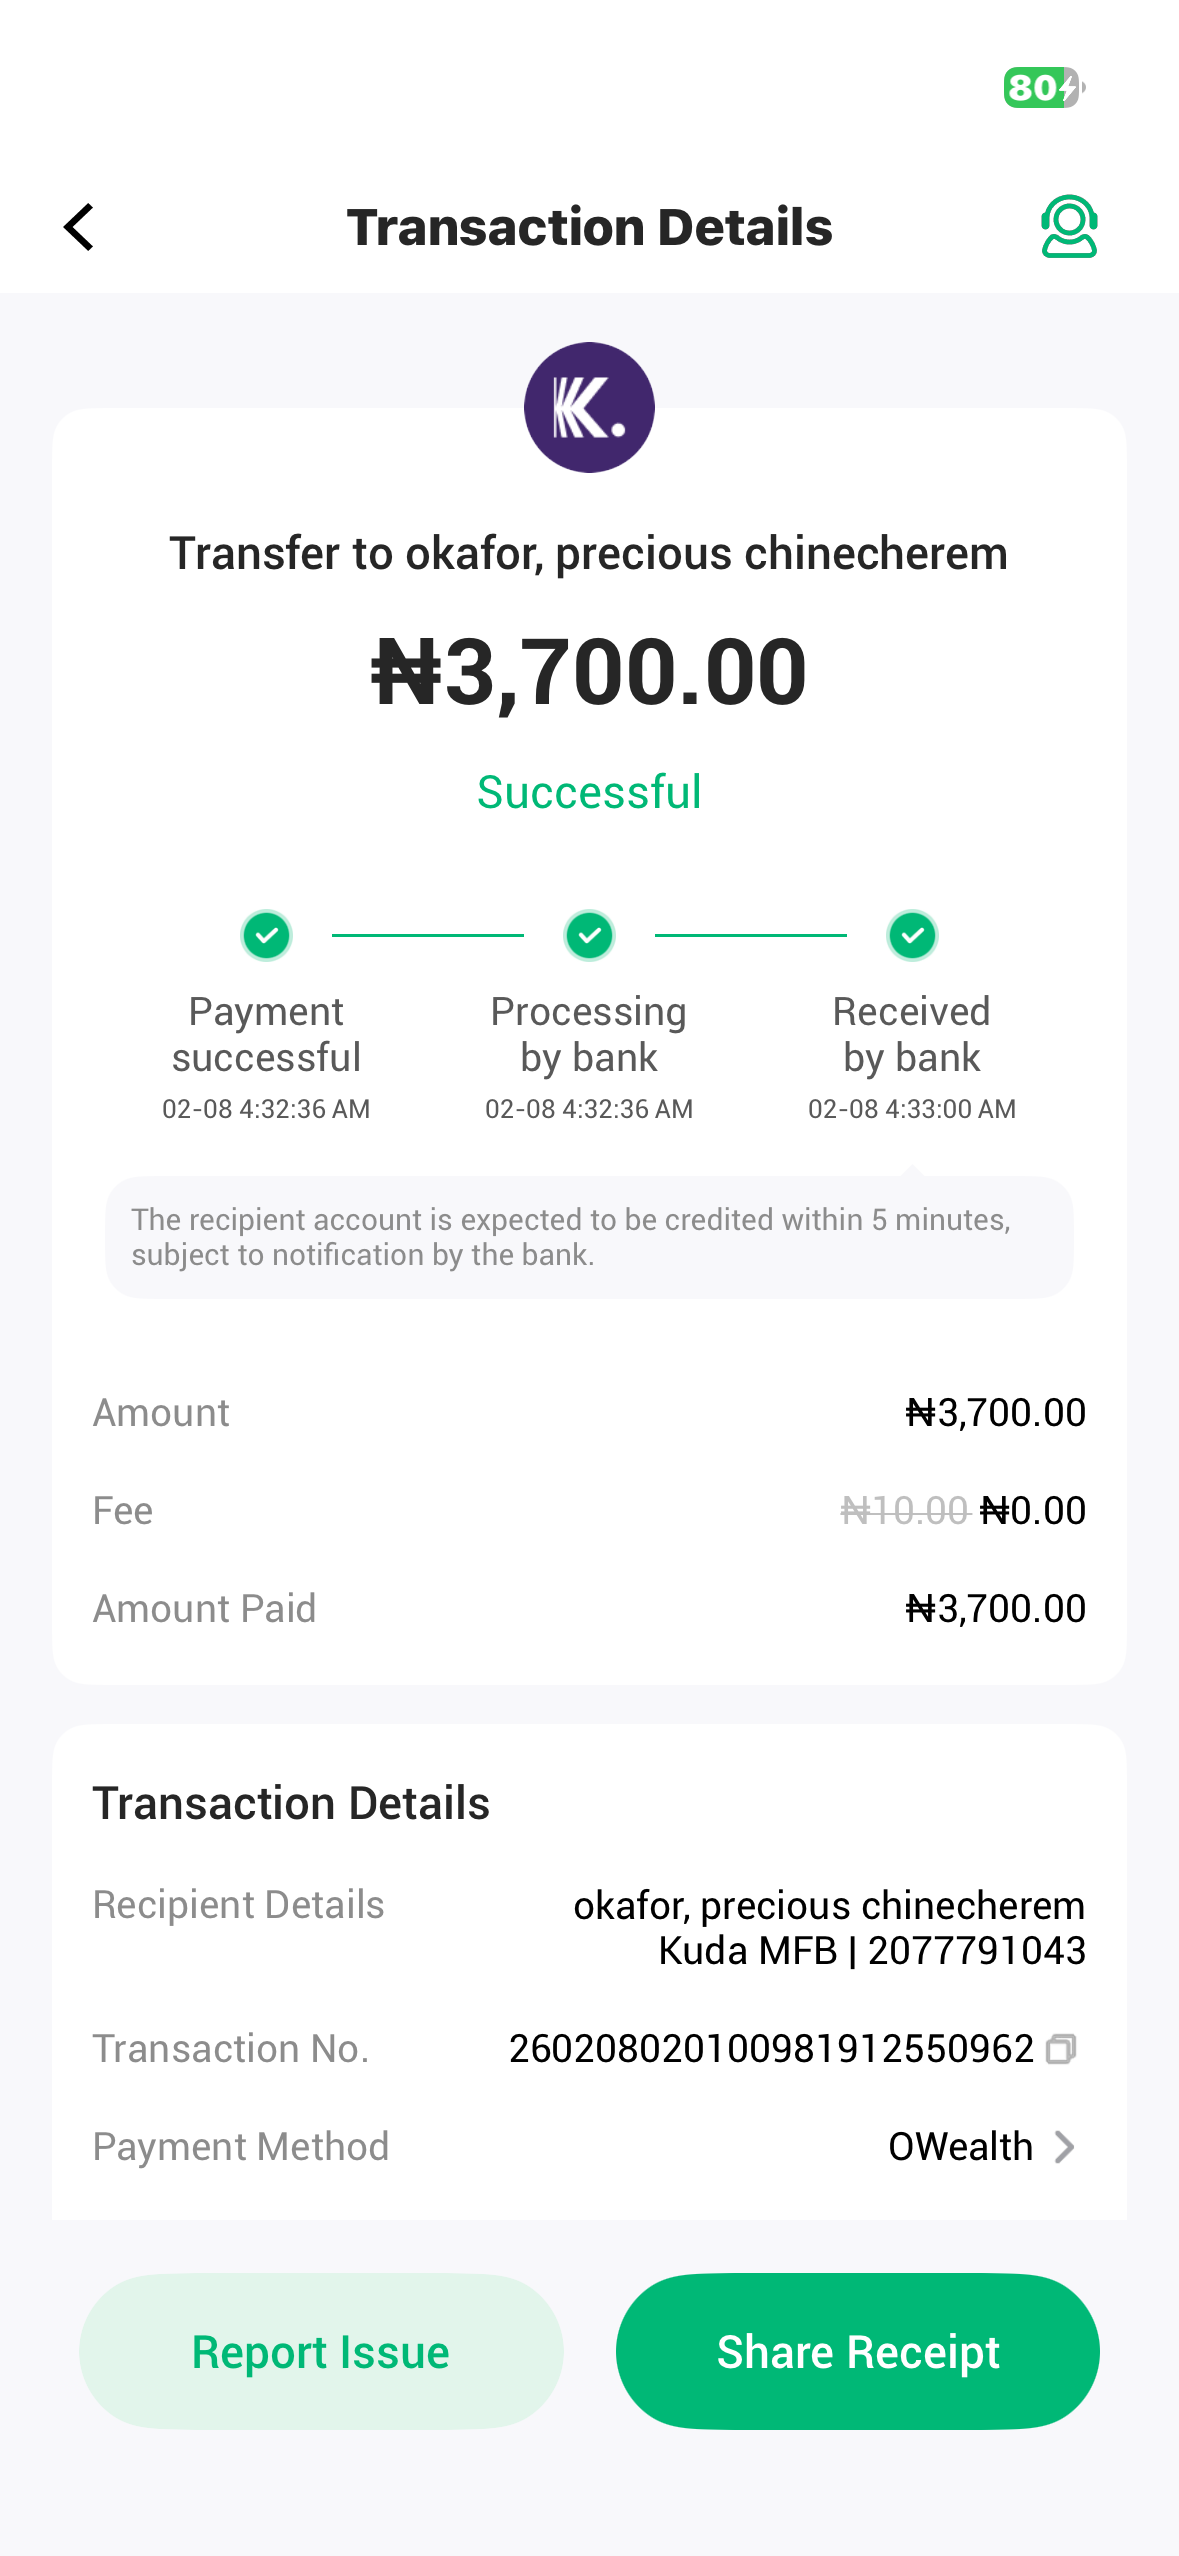Tap the Amount Paid value
The width and height of the screenshot is (1179, 2556).
point(995,1609)
